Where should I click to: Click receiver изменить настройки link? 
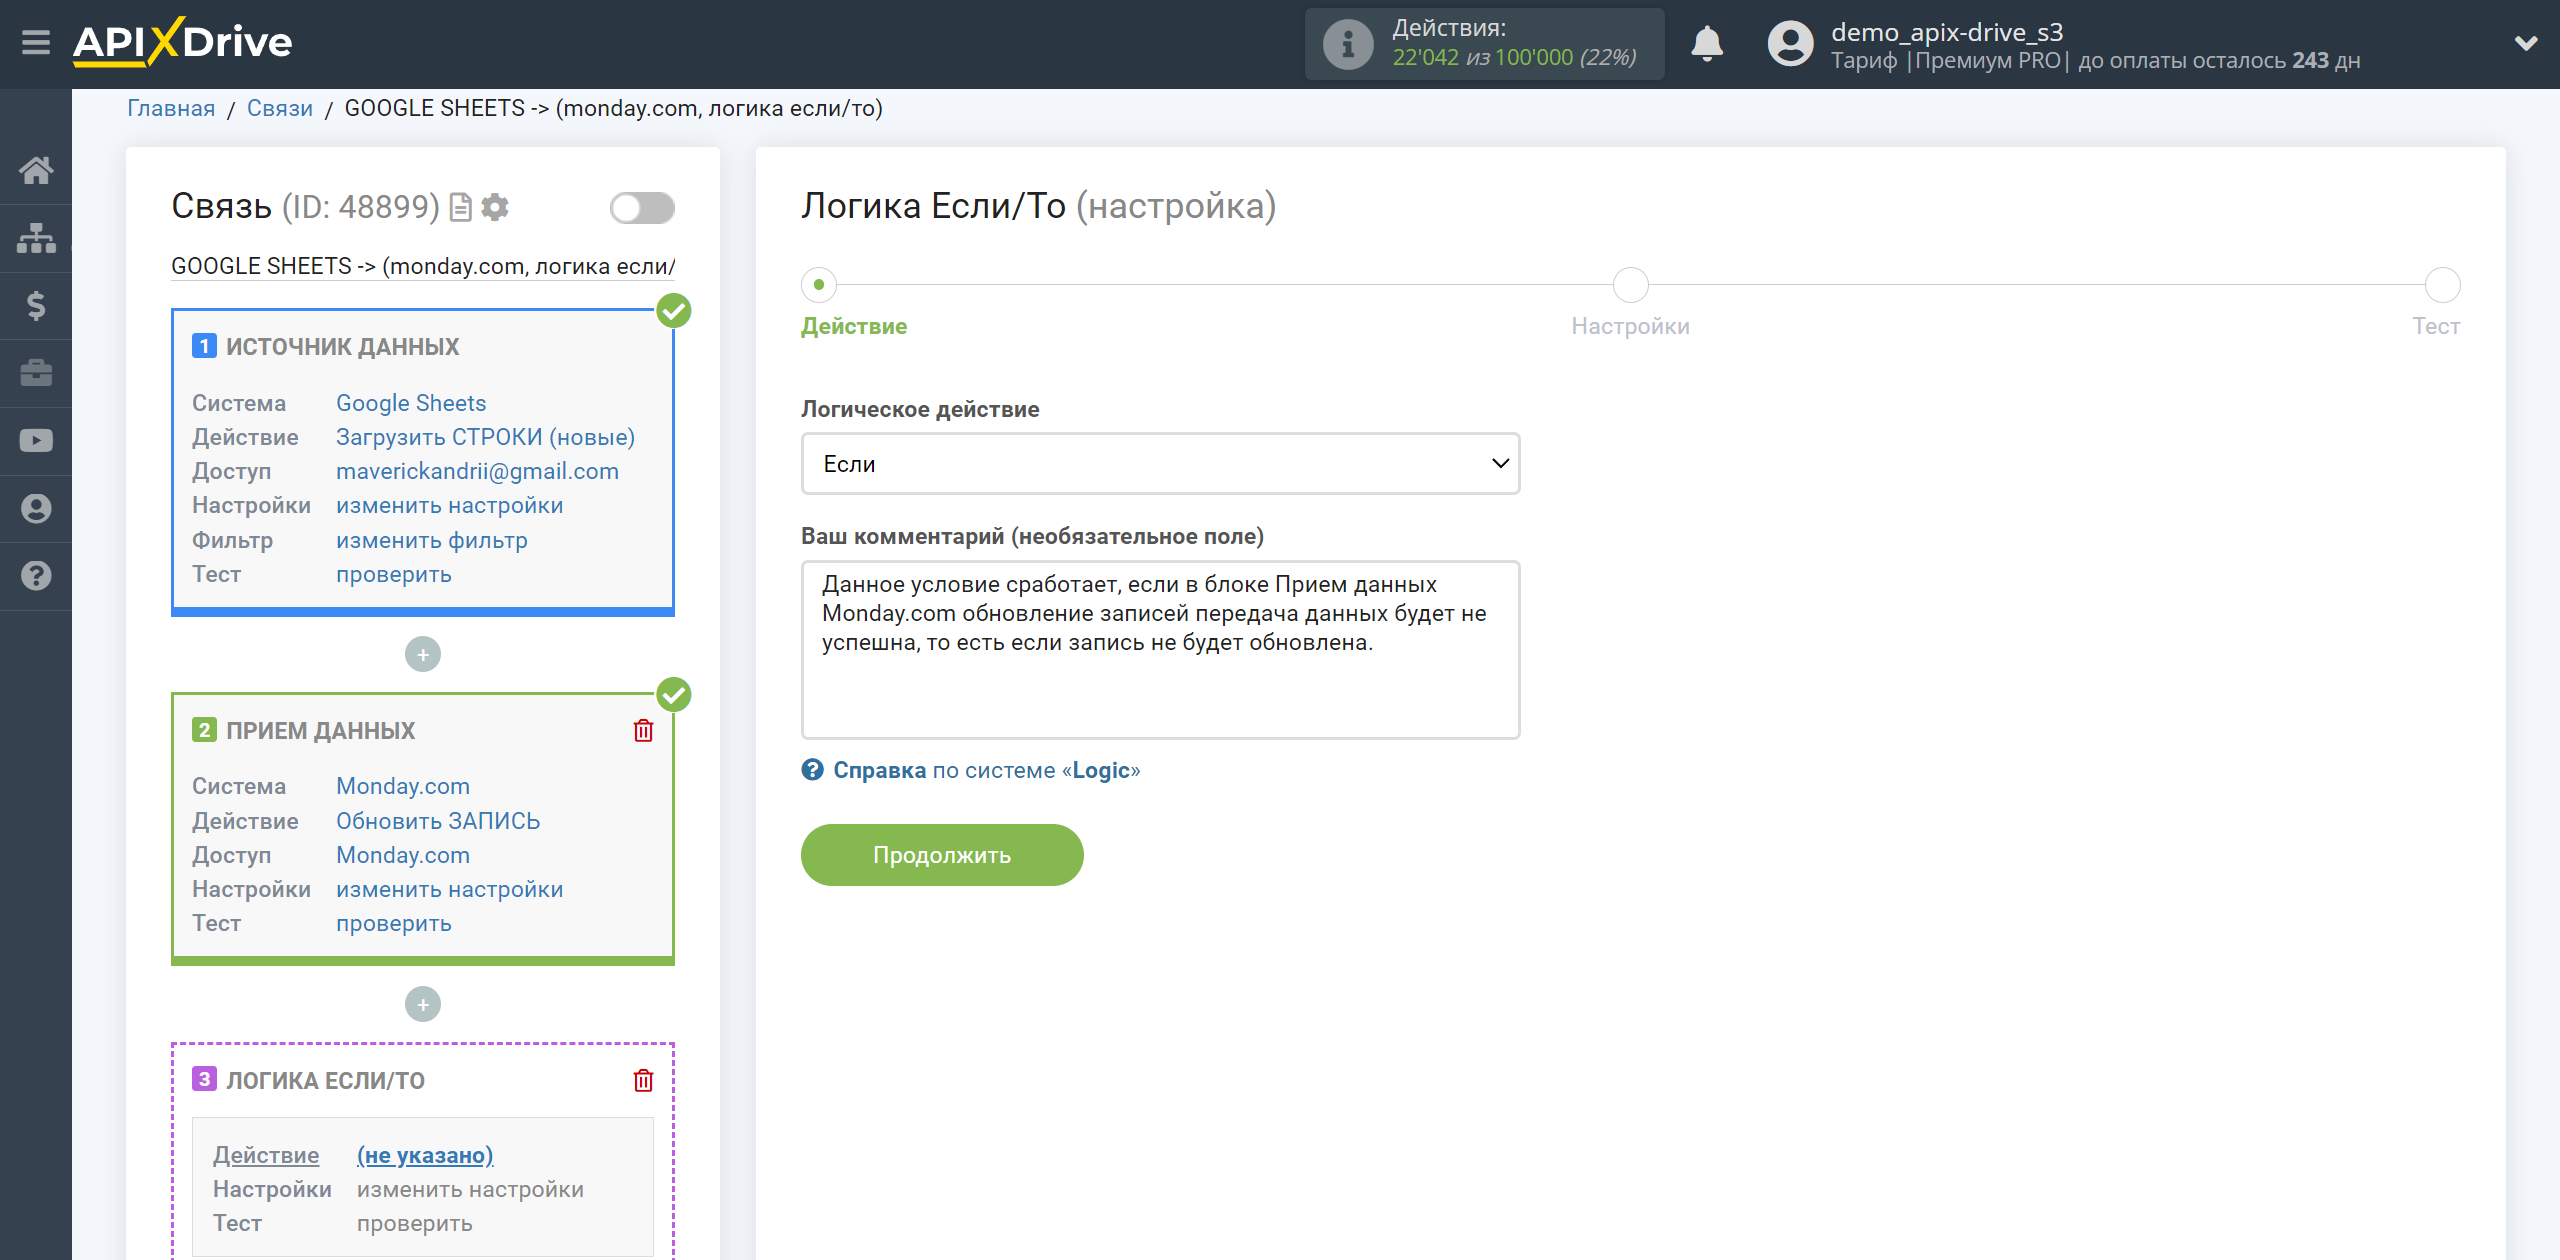(x=449, y=889)
